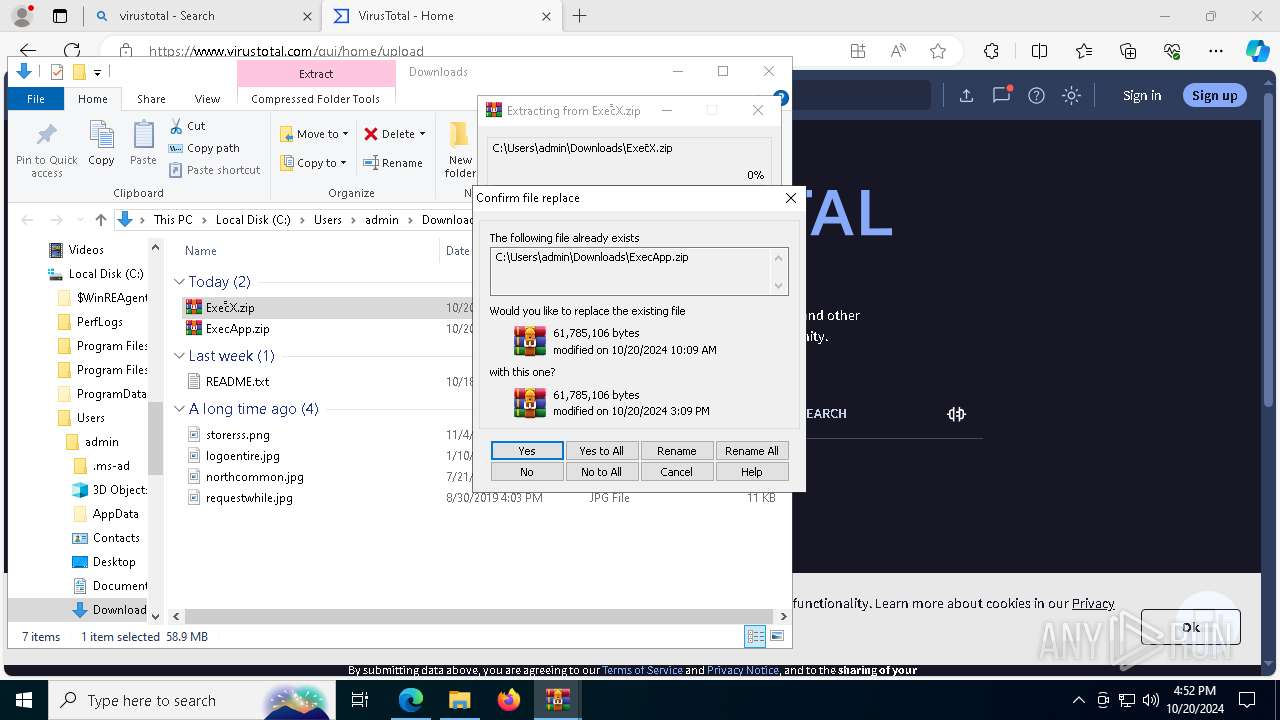The height and width of the screenshot is (720, 1280).
Task: Click VirusTotal upload icon
Action: 966,95
